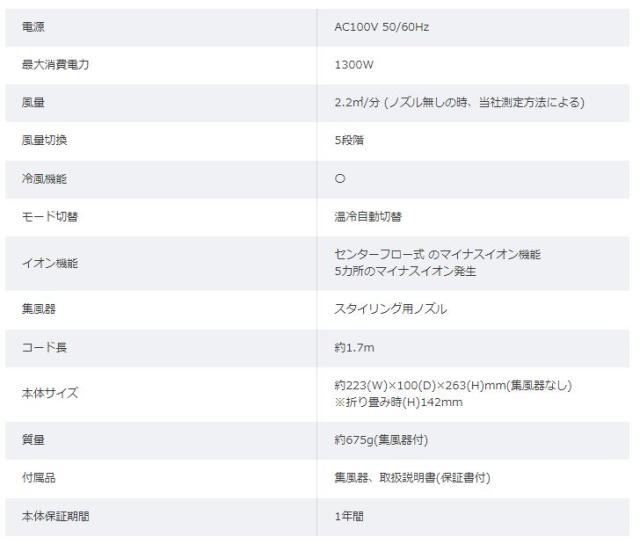
Task: Click the 電源 row label
Action: coord(33,26)
